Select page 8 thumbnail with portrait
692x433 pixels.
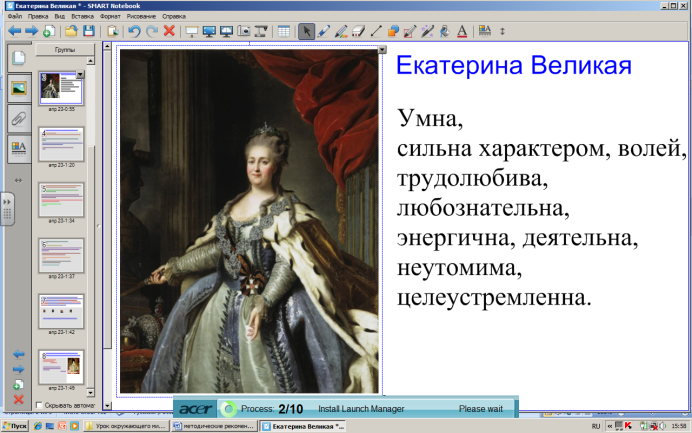(61, 367)
